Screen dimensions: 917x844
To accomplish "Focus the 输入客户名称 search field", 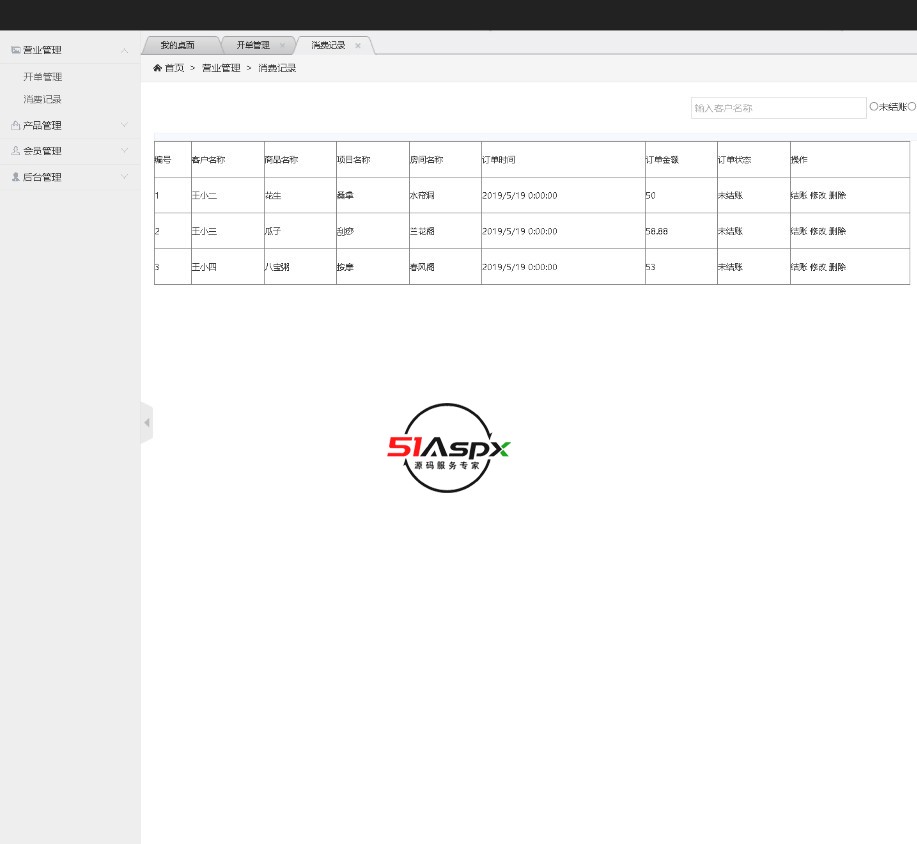I will pos(778,108).
